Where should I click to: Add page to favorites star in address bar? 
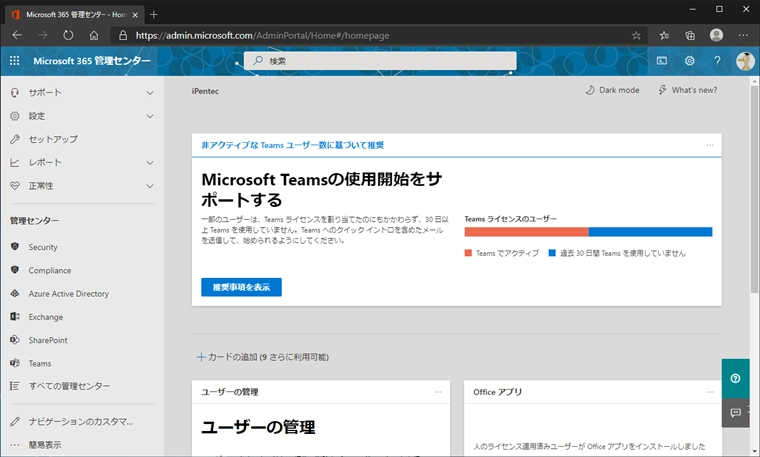click(636, 35)
